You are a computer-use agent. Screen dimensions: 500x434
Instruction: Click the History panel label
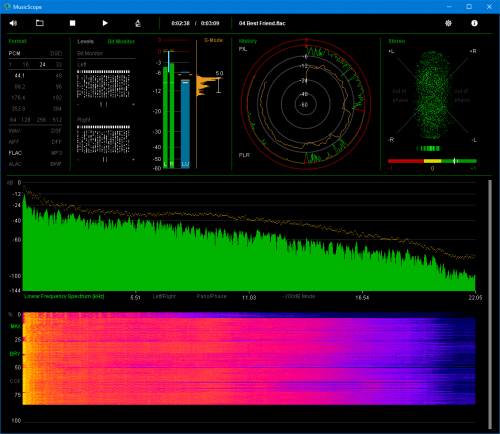pos(248,41)
